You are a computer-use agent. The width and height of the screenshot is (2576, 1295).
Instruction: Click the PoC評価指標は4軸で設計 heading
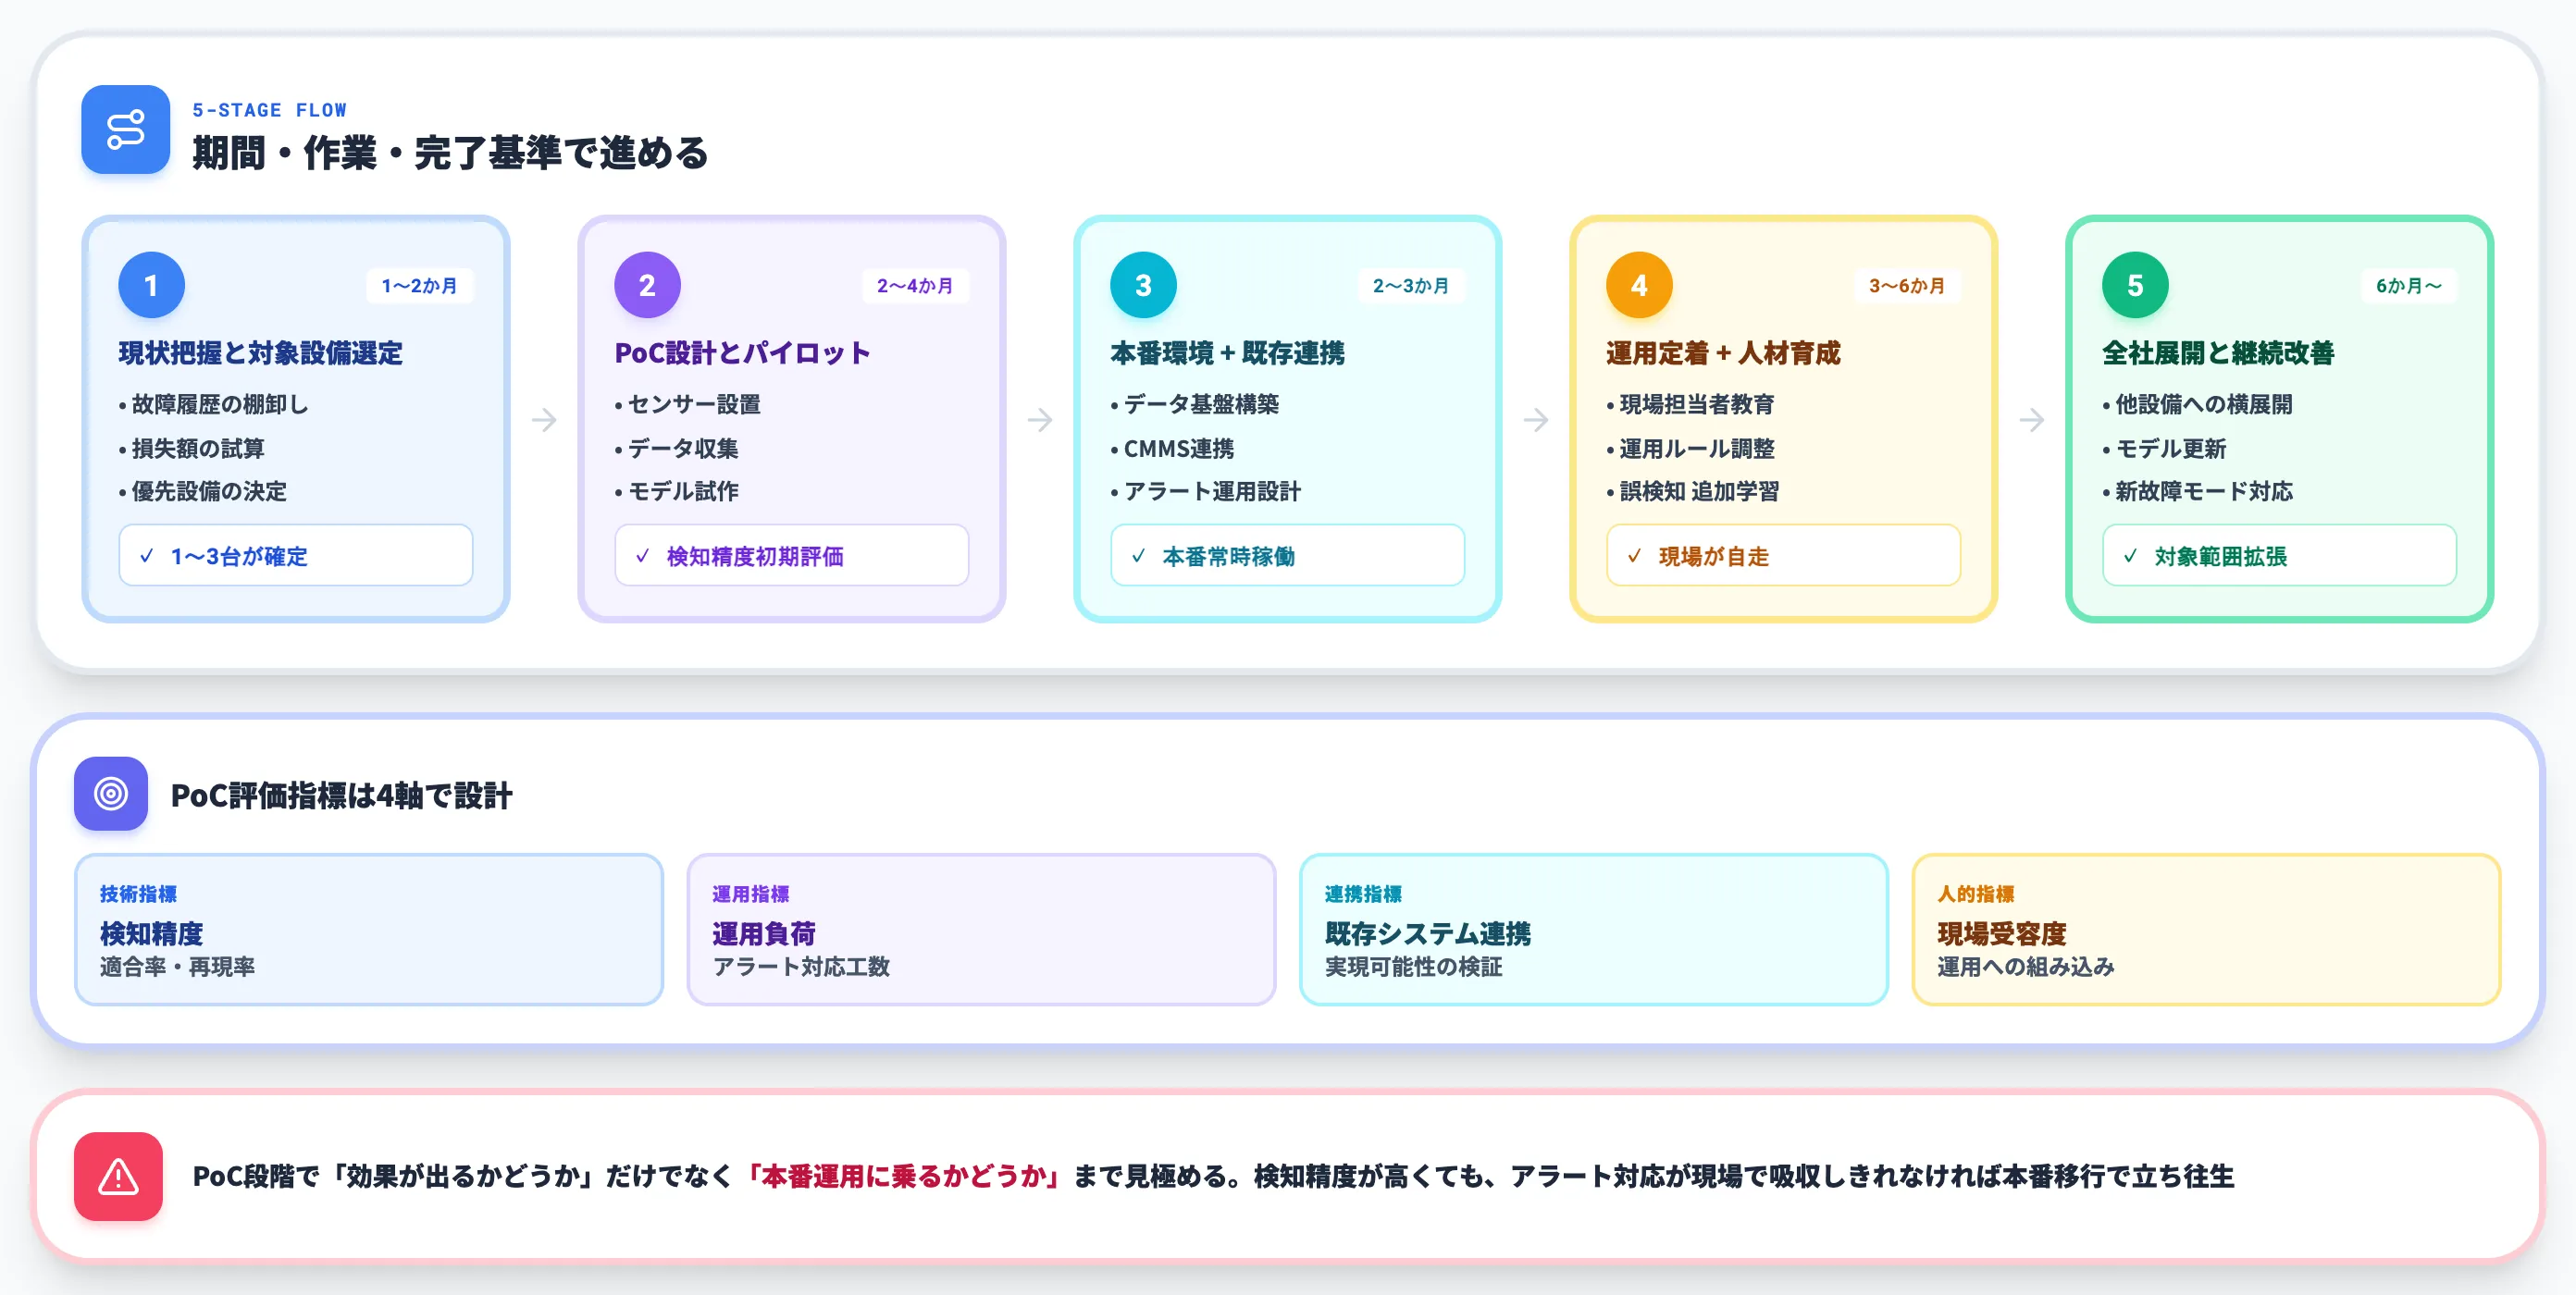(x=341, y=795)
